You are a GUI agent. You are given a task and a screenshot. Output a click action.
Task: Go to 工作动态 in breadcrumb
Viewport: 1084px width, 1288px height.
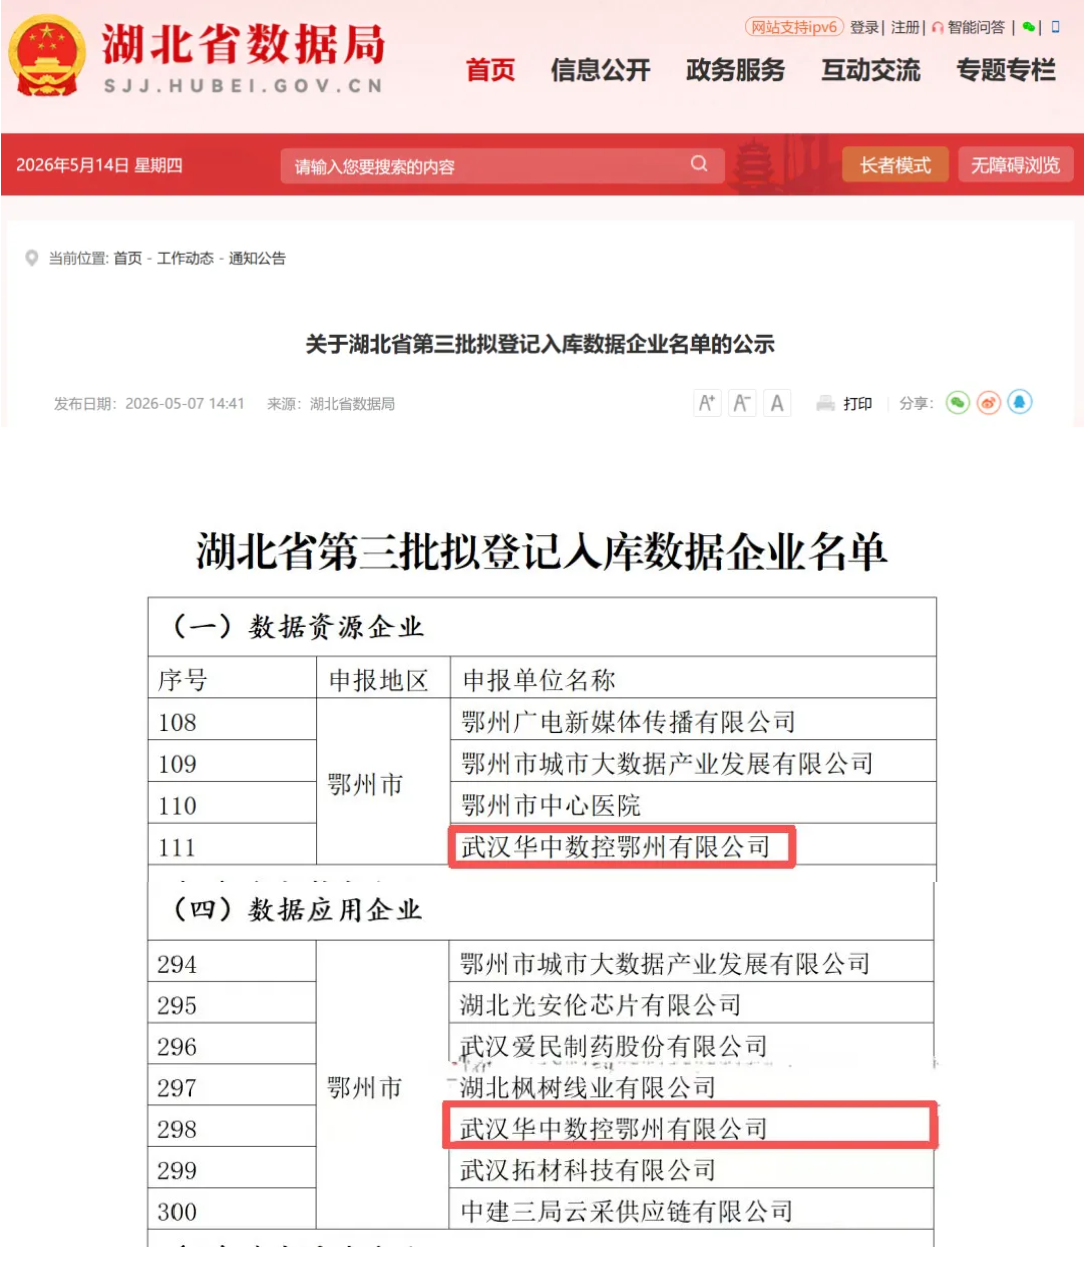point(185,258)
